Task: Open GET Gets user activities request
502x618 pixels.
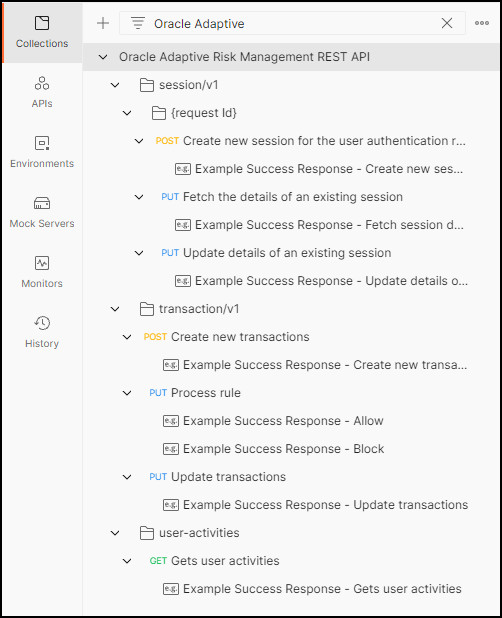Action: pos(214,561)
